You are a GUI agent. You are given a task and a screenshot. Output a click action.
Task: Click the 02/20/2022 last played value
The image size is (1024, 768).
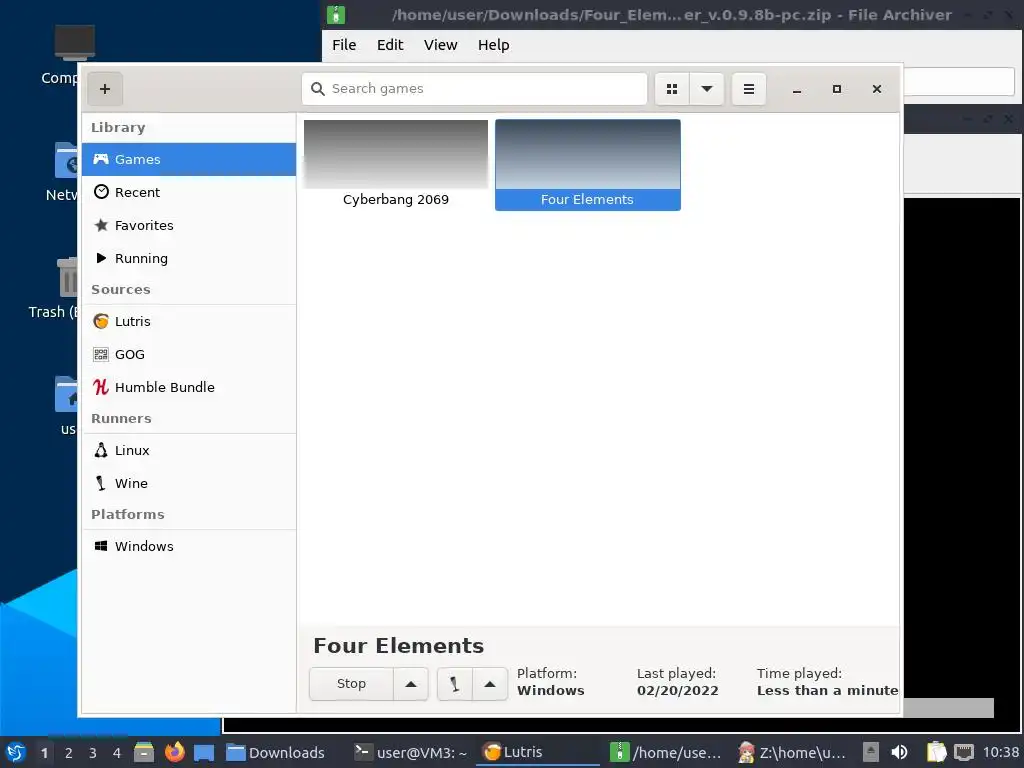(x=677, y=691)
